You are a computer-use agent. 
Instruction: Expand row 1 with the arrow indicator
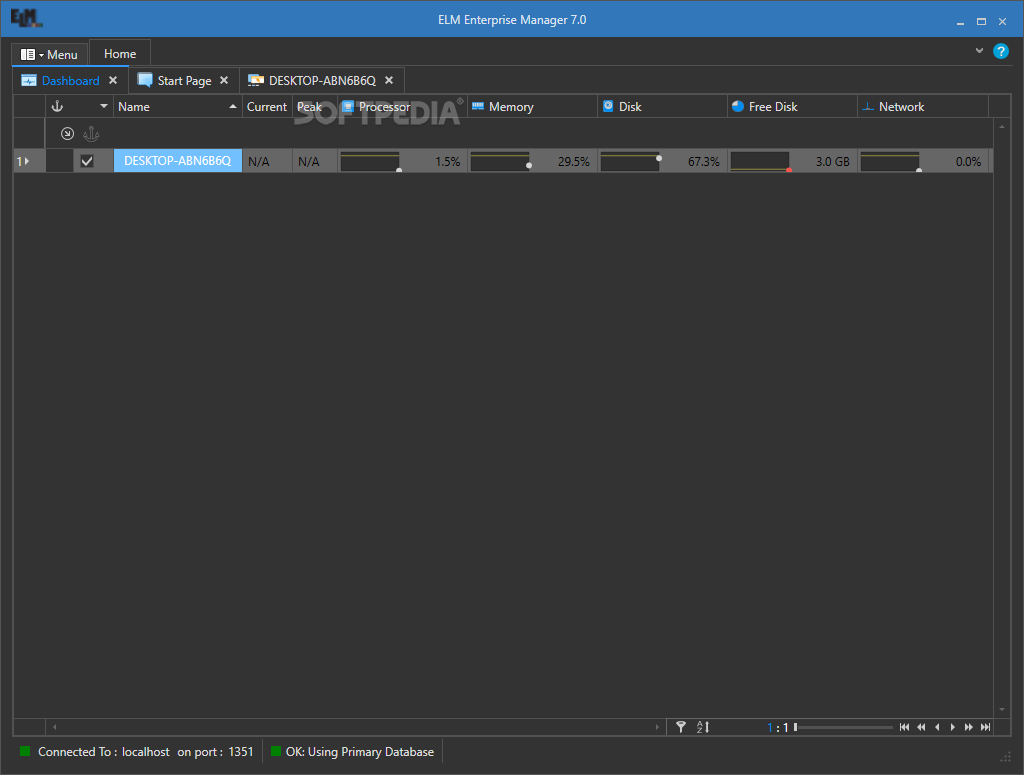click(x=27, y=161)
